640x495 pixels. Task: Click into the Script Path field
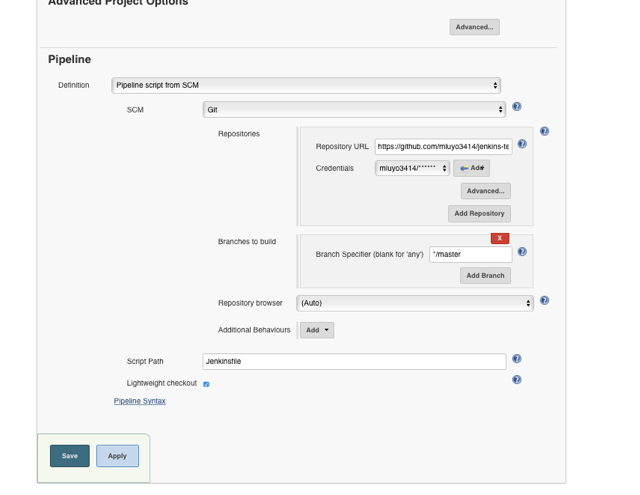pyautogui.click(x=354, y=361)
